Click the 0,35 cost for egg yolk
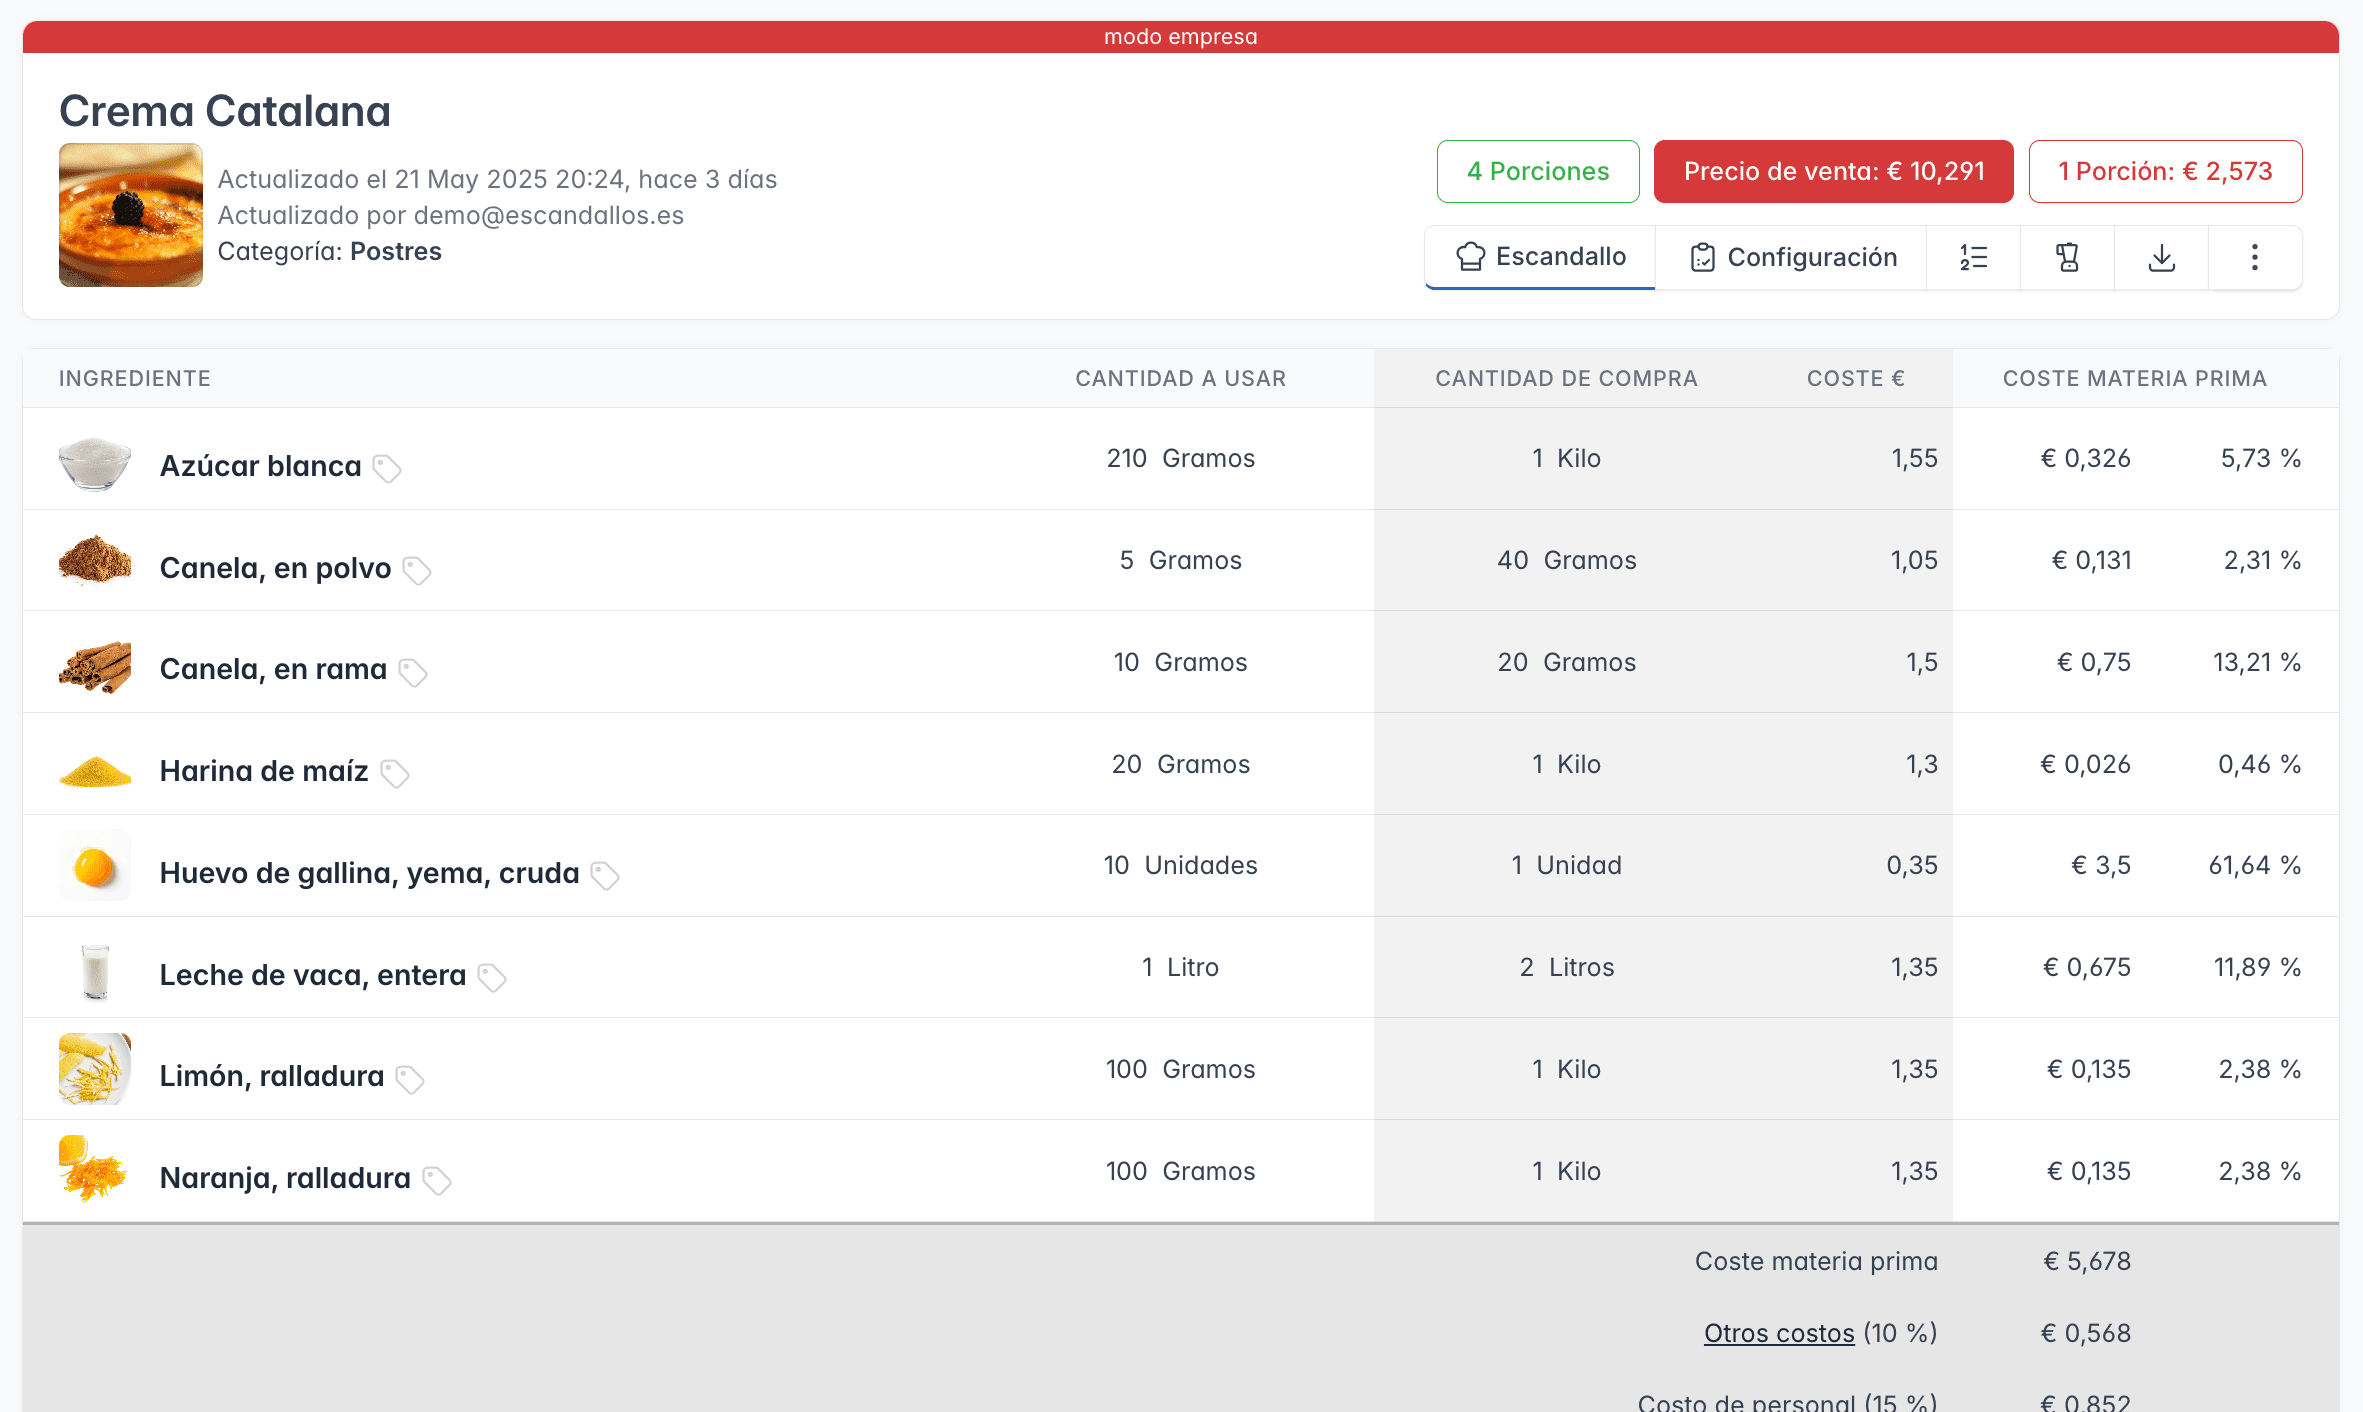The width and height of the screenshot is (2363, 1412). [x=1911, y=865]
